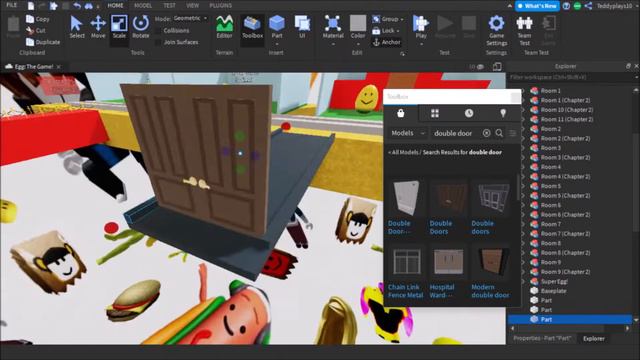This screenshot has width=640, height=360.
Task: Select Baseplate in Explorer
Action: pos(553,291)
